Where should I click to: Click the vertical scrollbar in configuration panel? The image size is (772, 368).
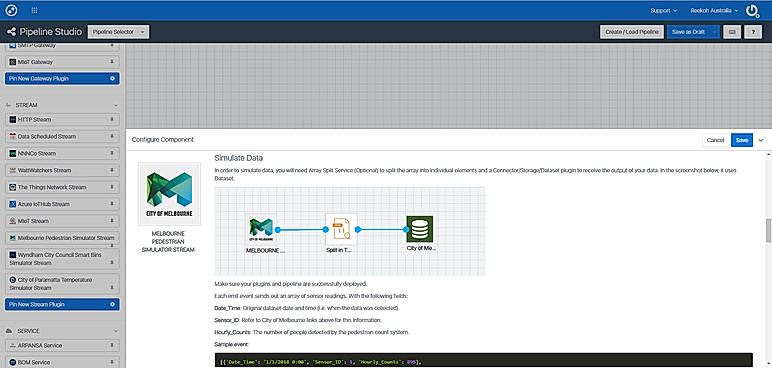769,230
